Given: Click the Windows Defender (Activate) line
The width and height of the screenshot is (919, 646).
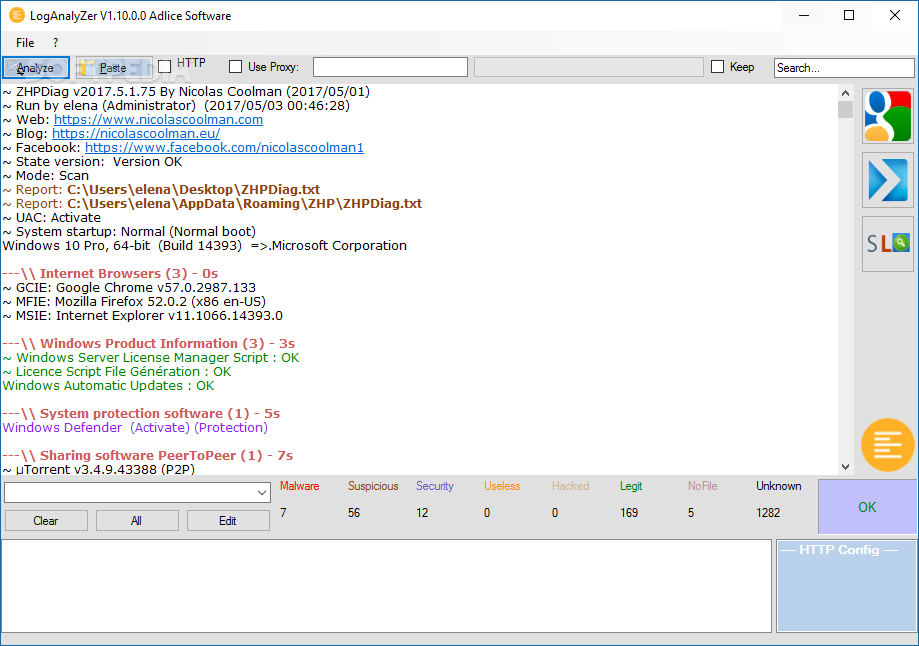Looking at the screenshot, I should point(135,427).
